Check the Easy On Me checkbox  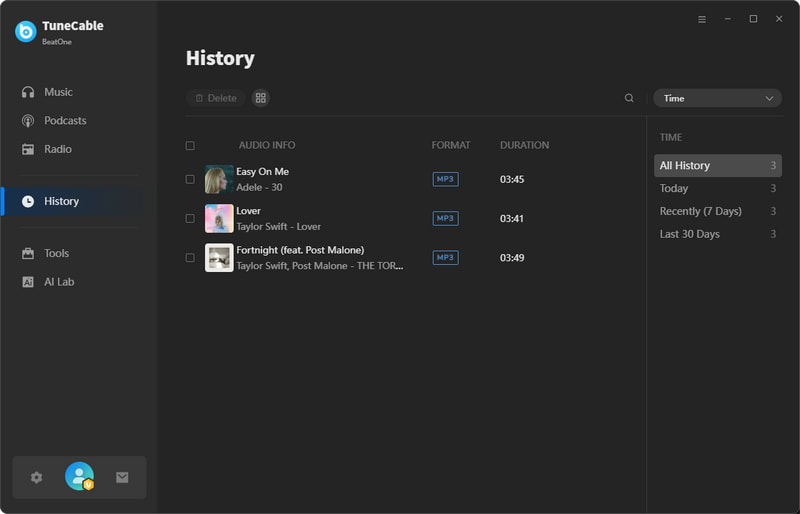pyautogui.click(x=190, y=179)
